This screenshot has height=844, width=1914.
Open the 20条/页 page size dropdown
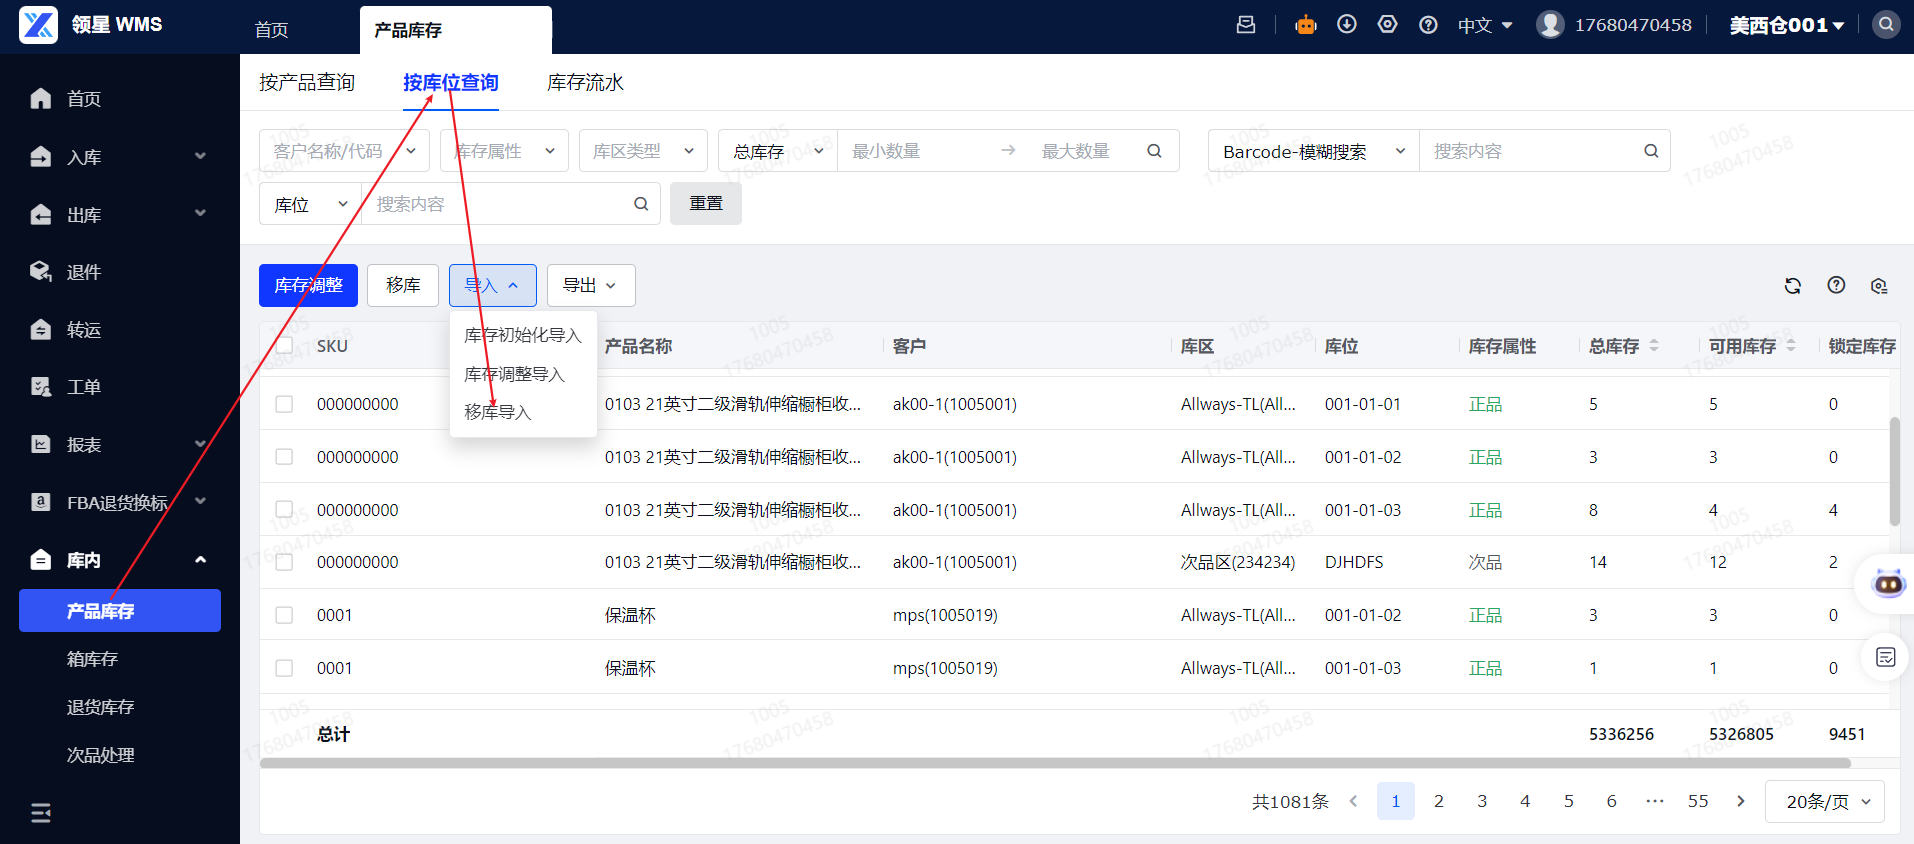1825,801
